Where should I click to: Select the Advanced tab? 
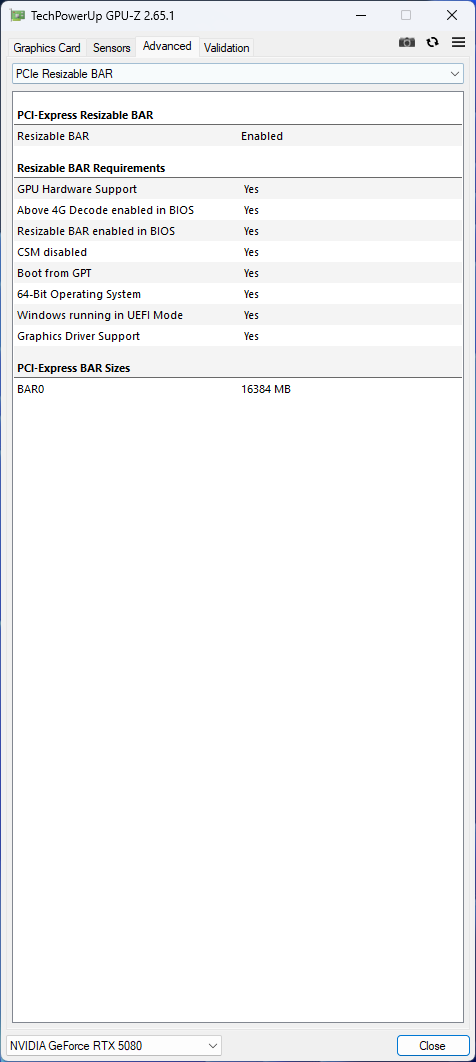(167, 46)
